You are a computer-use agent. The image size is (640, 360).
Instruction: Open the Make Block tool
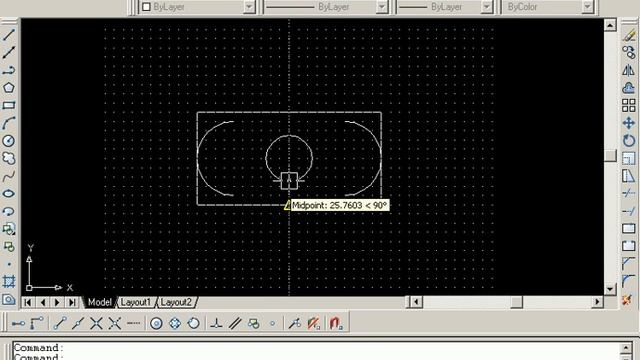pyautogui.click(x=9, y=247)
